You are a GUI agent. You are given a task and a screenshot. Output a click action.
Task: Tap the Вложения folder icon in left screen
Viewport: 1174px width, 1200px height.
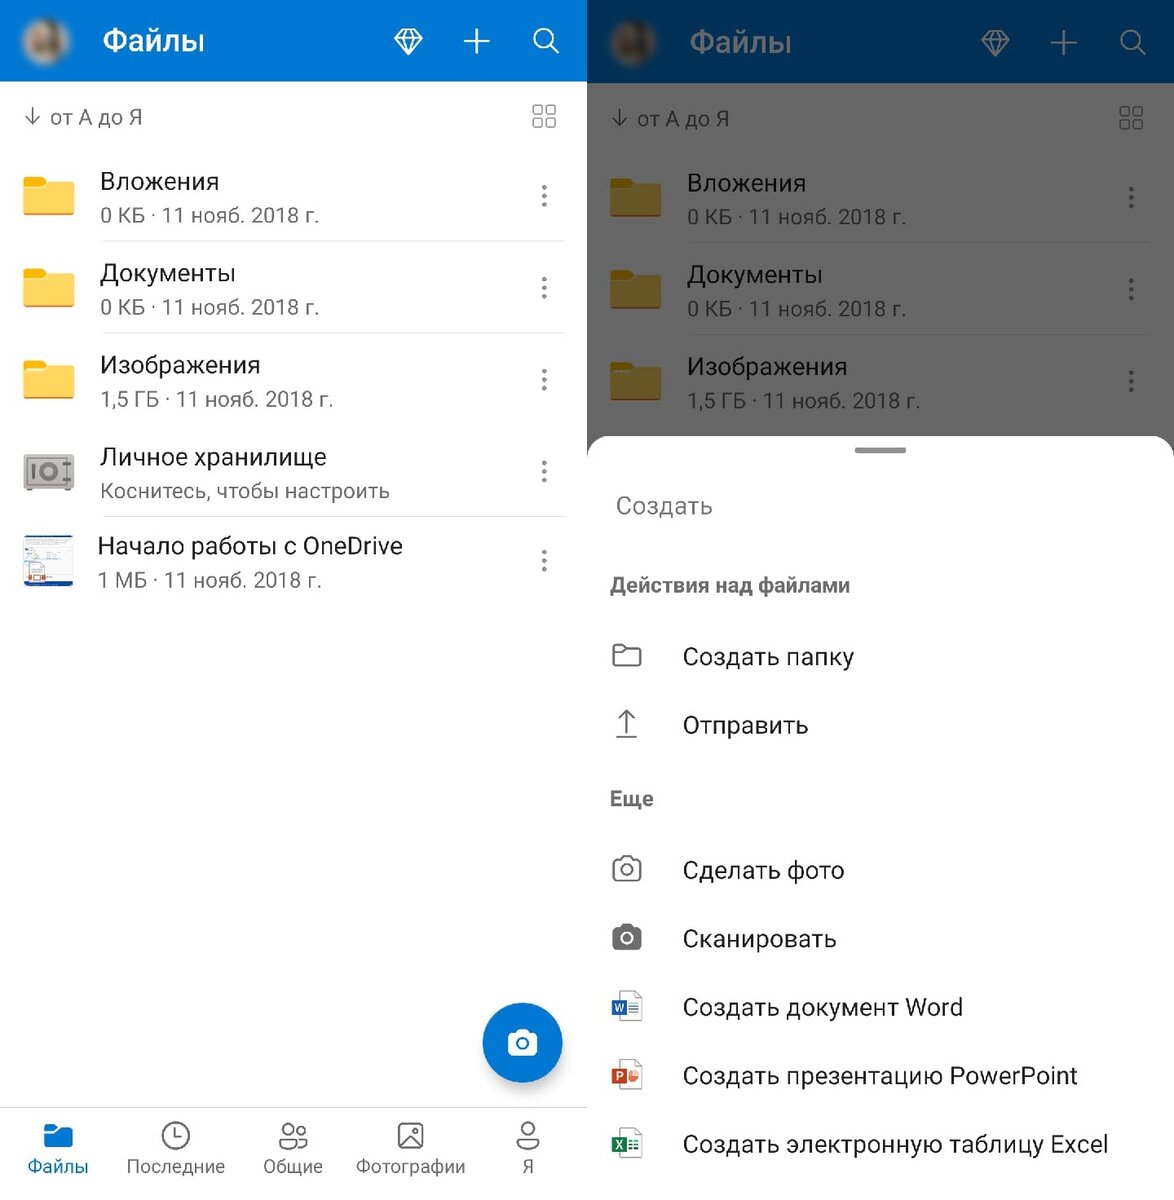(49, 196)
